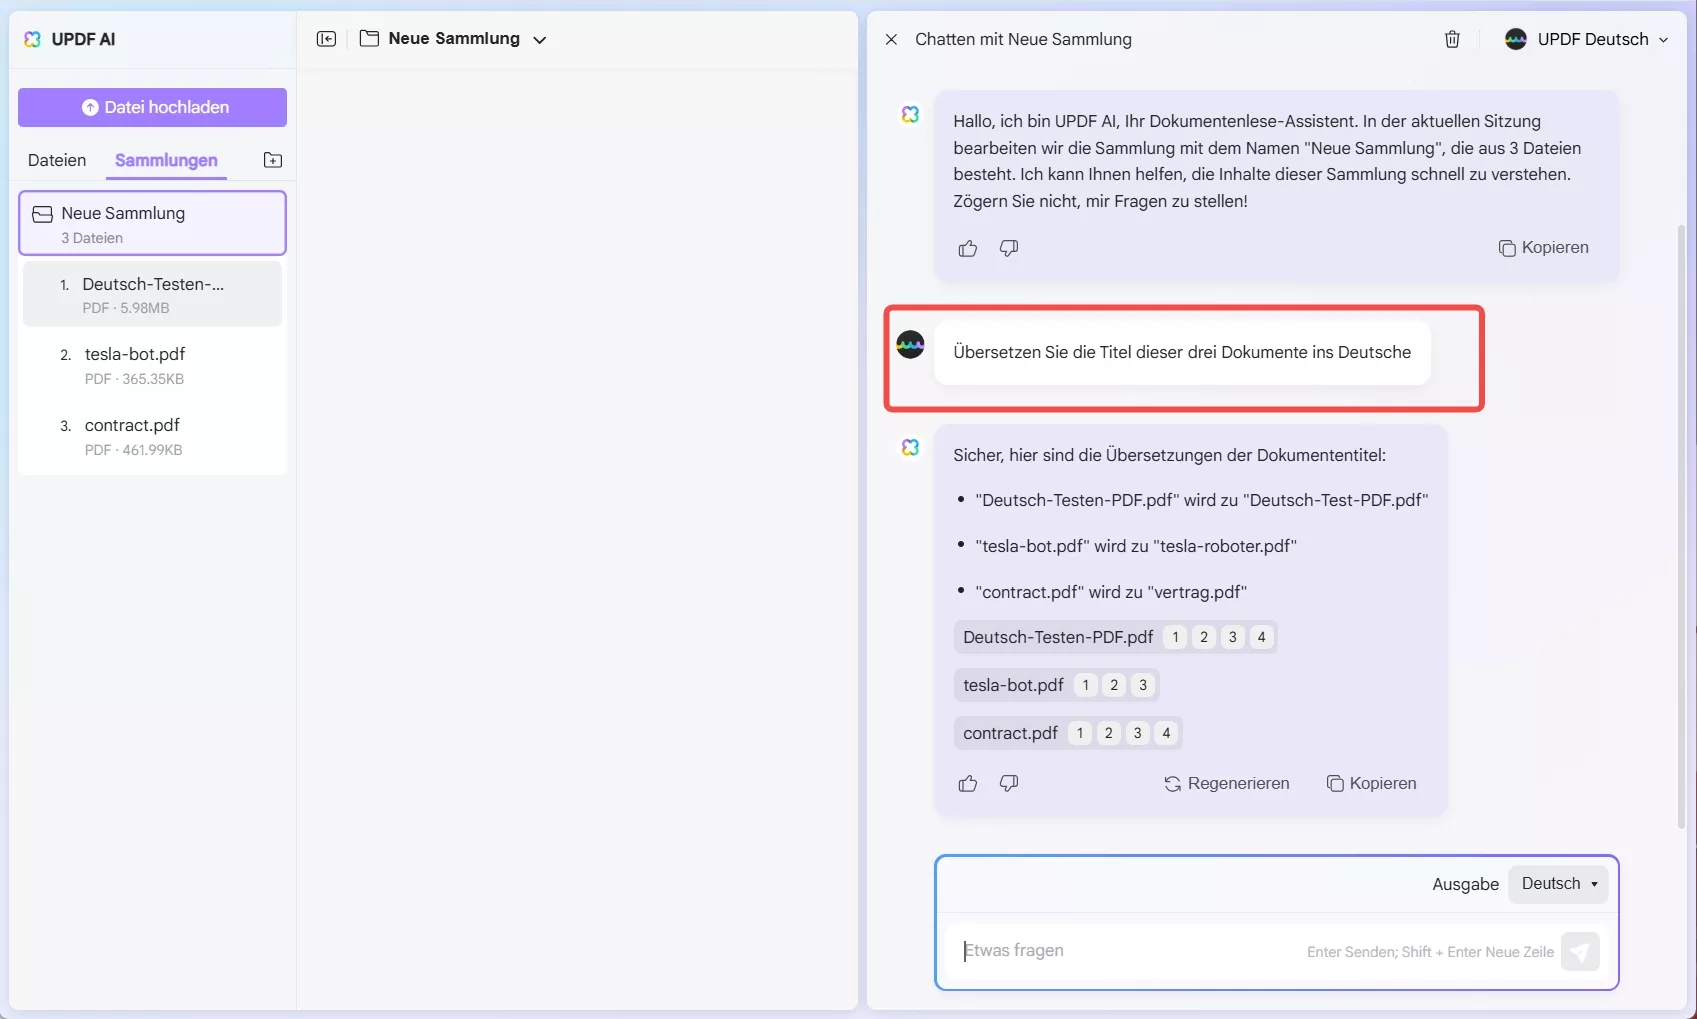Close the chat with the X icon
The image size is (1697, 1019).
890,39
